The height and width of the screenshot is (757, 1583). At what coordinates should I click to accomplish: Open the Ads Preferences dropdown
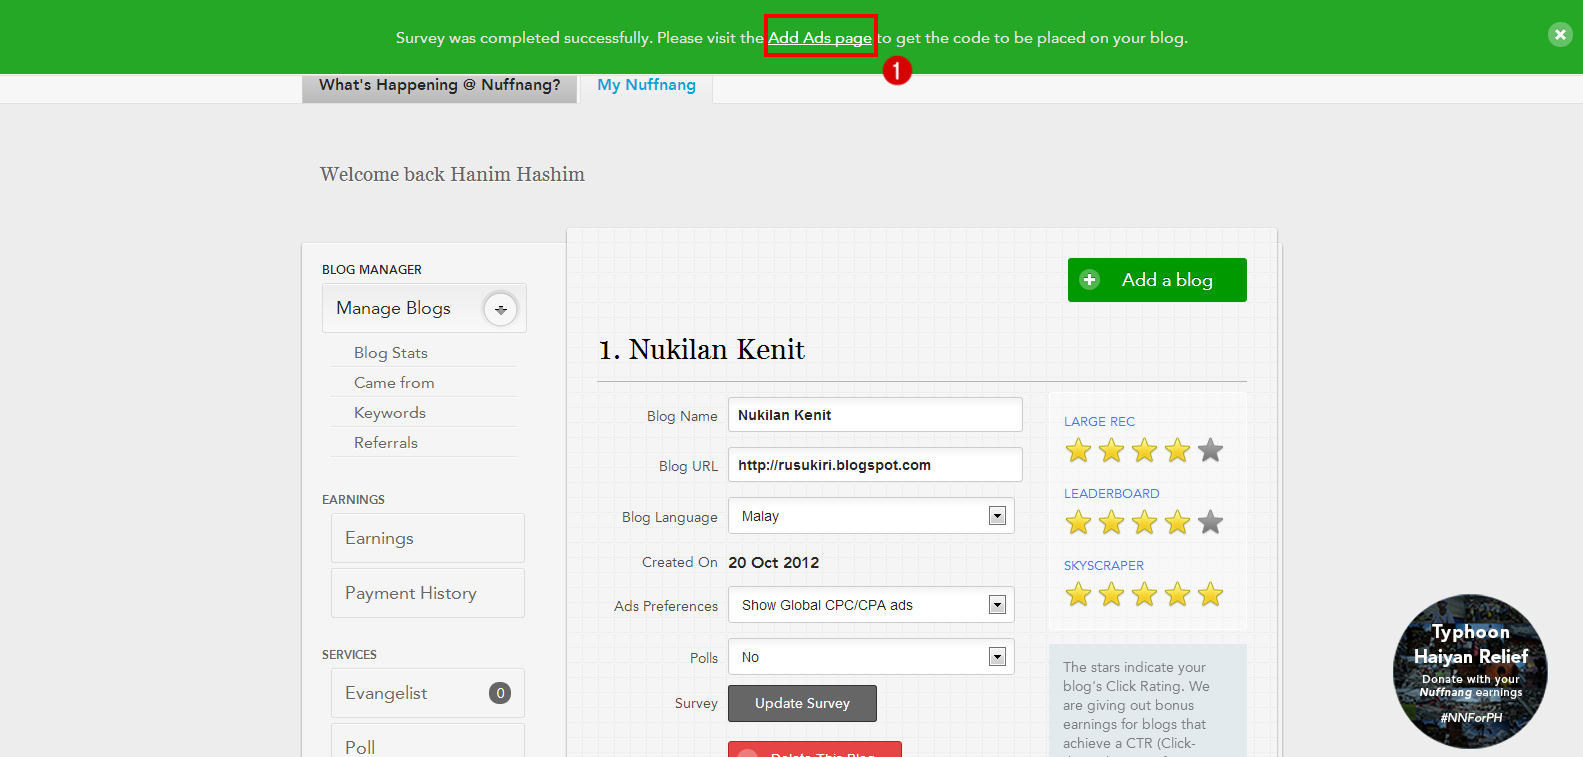[x=871, y=605]
